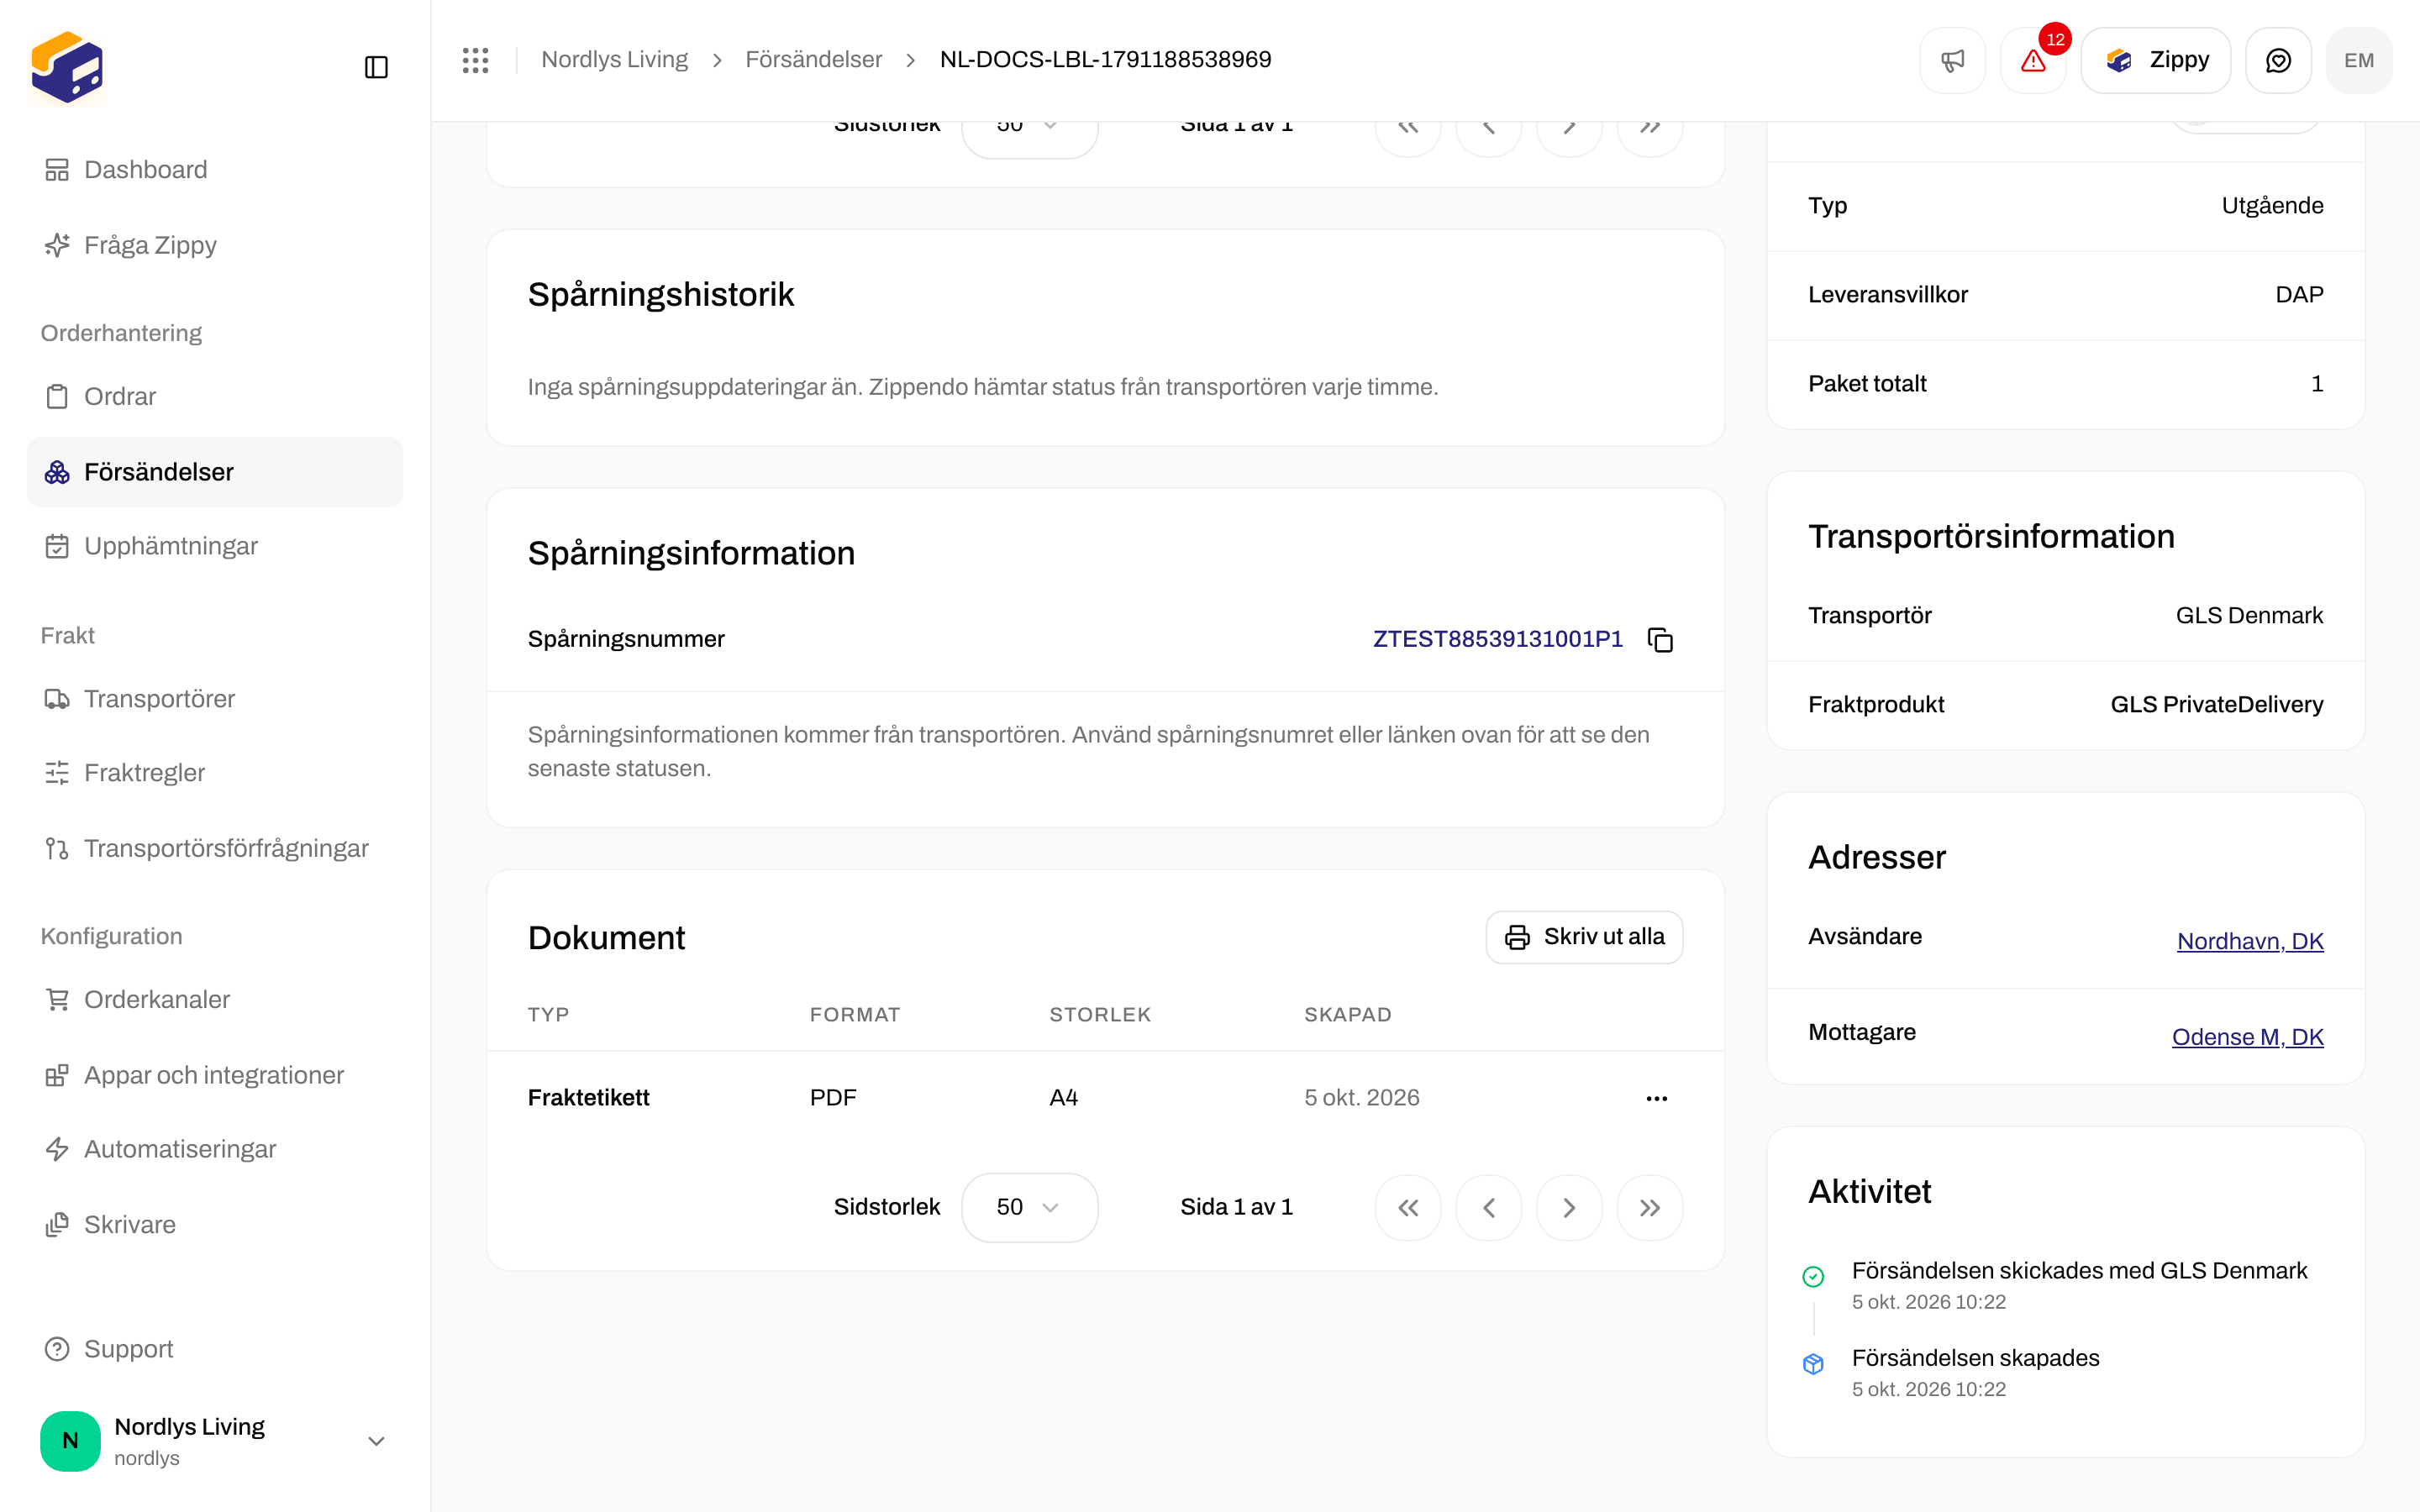Open Dokument Sidstorlek 50 dropdown
This screenshot has width=2420, height=1512.
click(1029, 1207)
